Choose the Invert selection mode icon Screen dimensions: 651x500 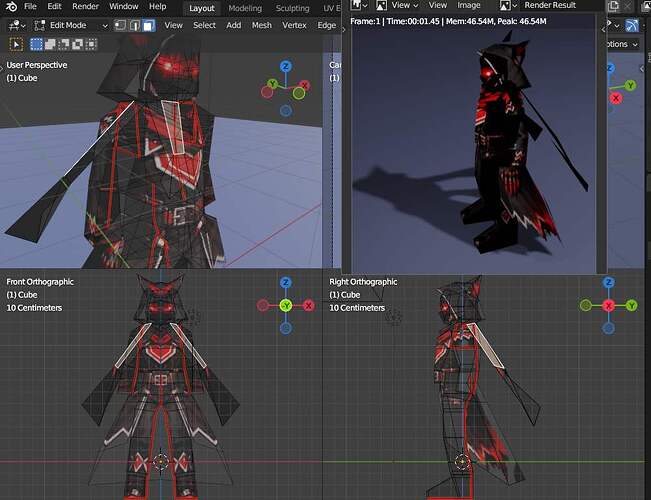77,44
